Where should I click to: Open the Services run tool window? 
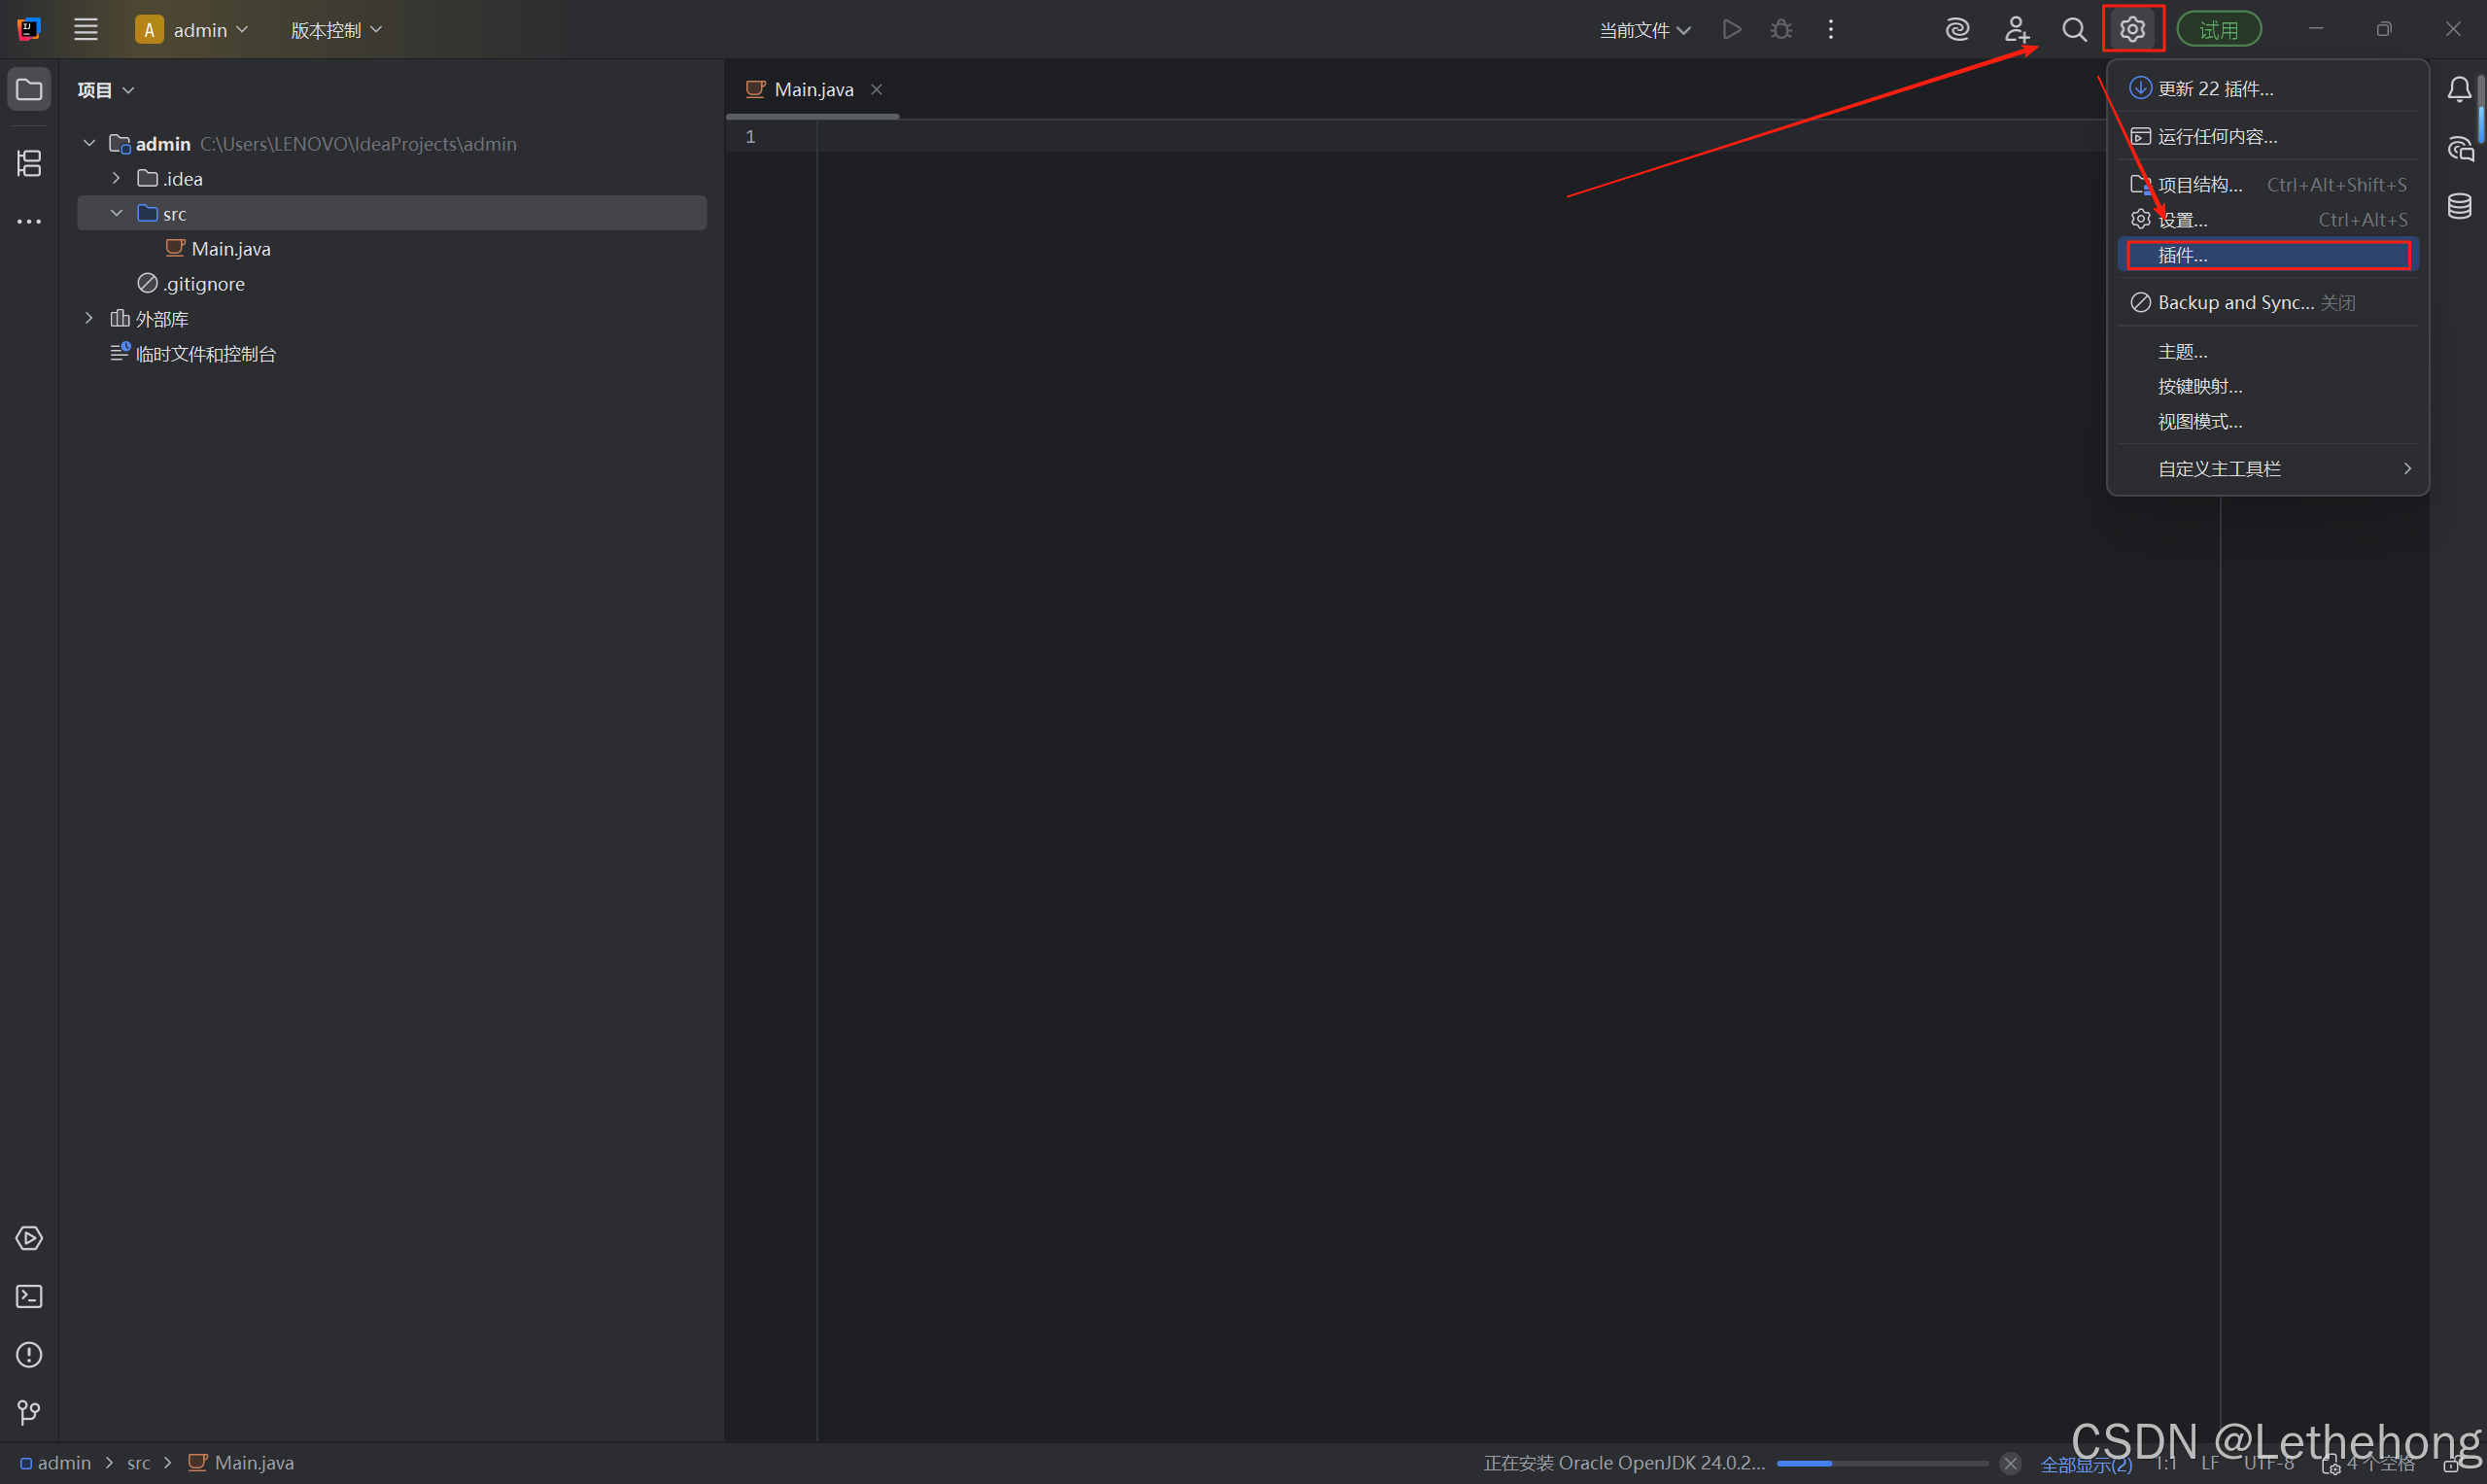tap(29, 1238)
